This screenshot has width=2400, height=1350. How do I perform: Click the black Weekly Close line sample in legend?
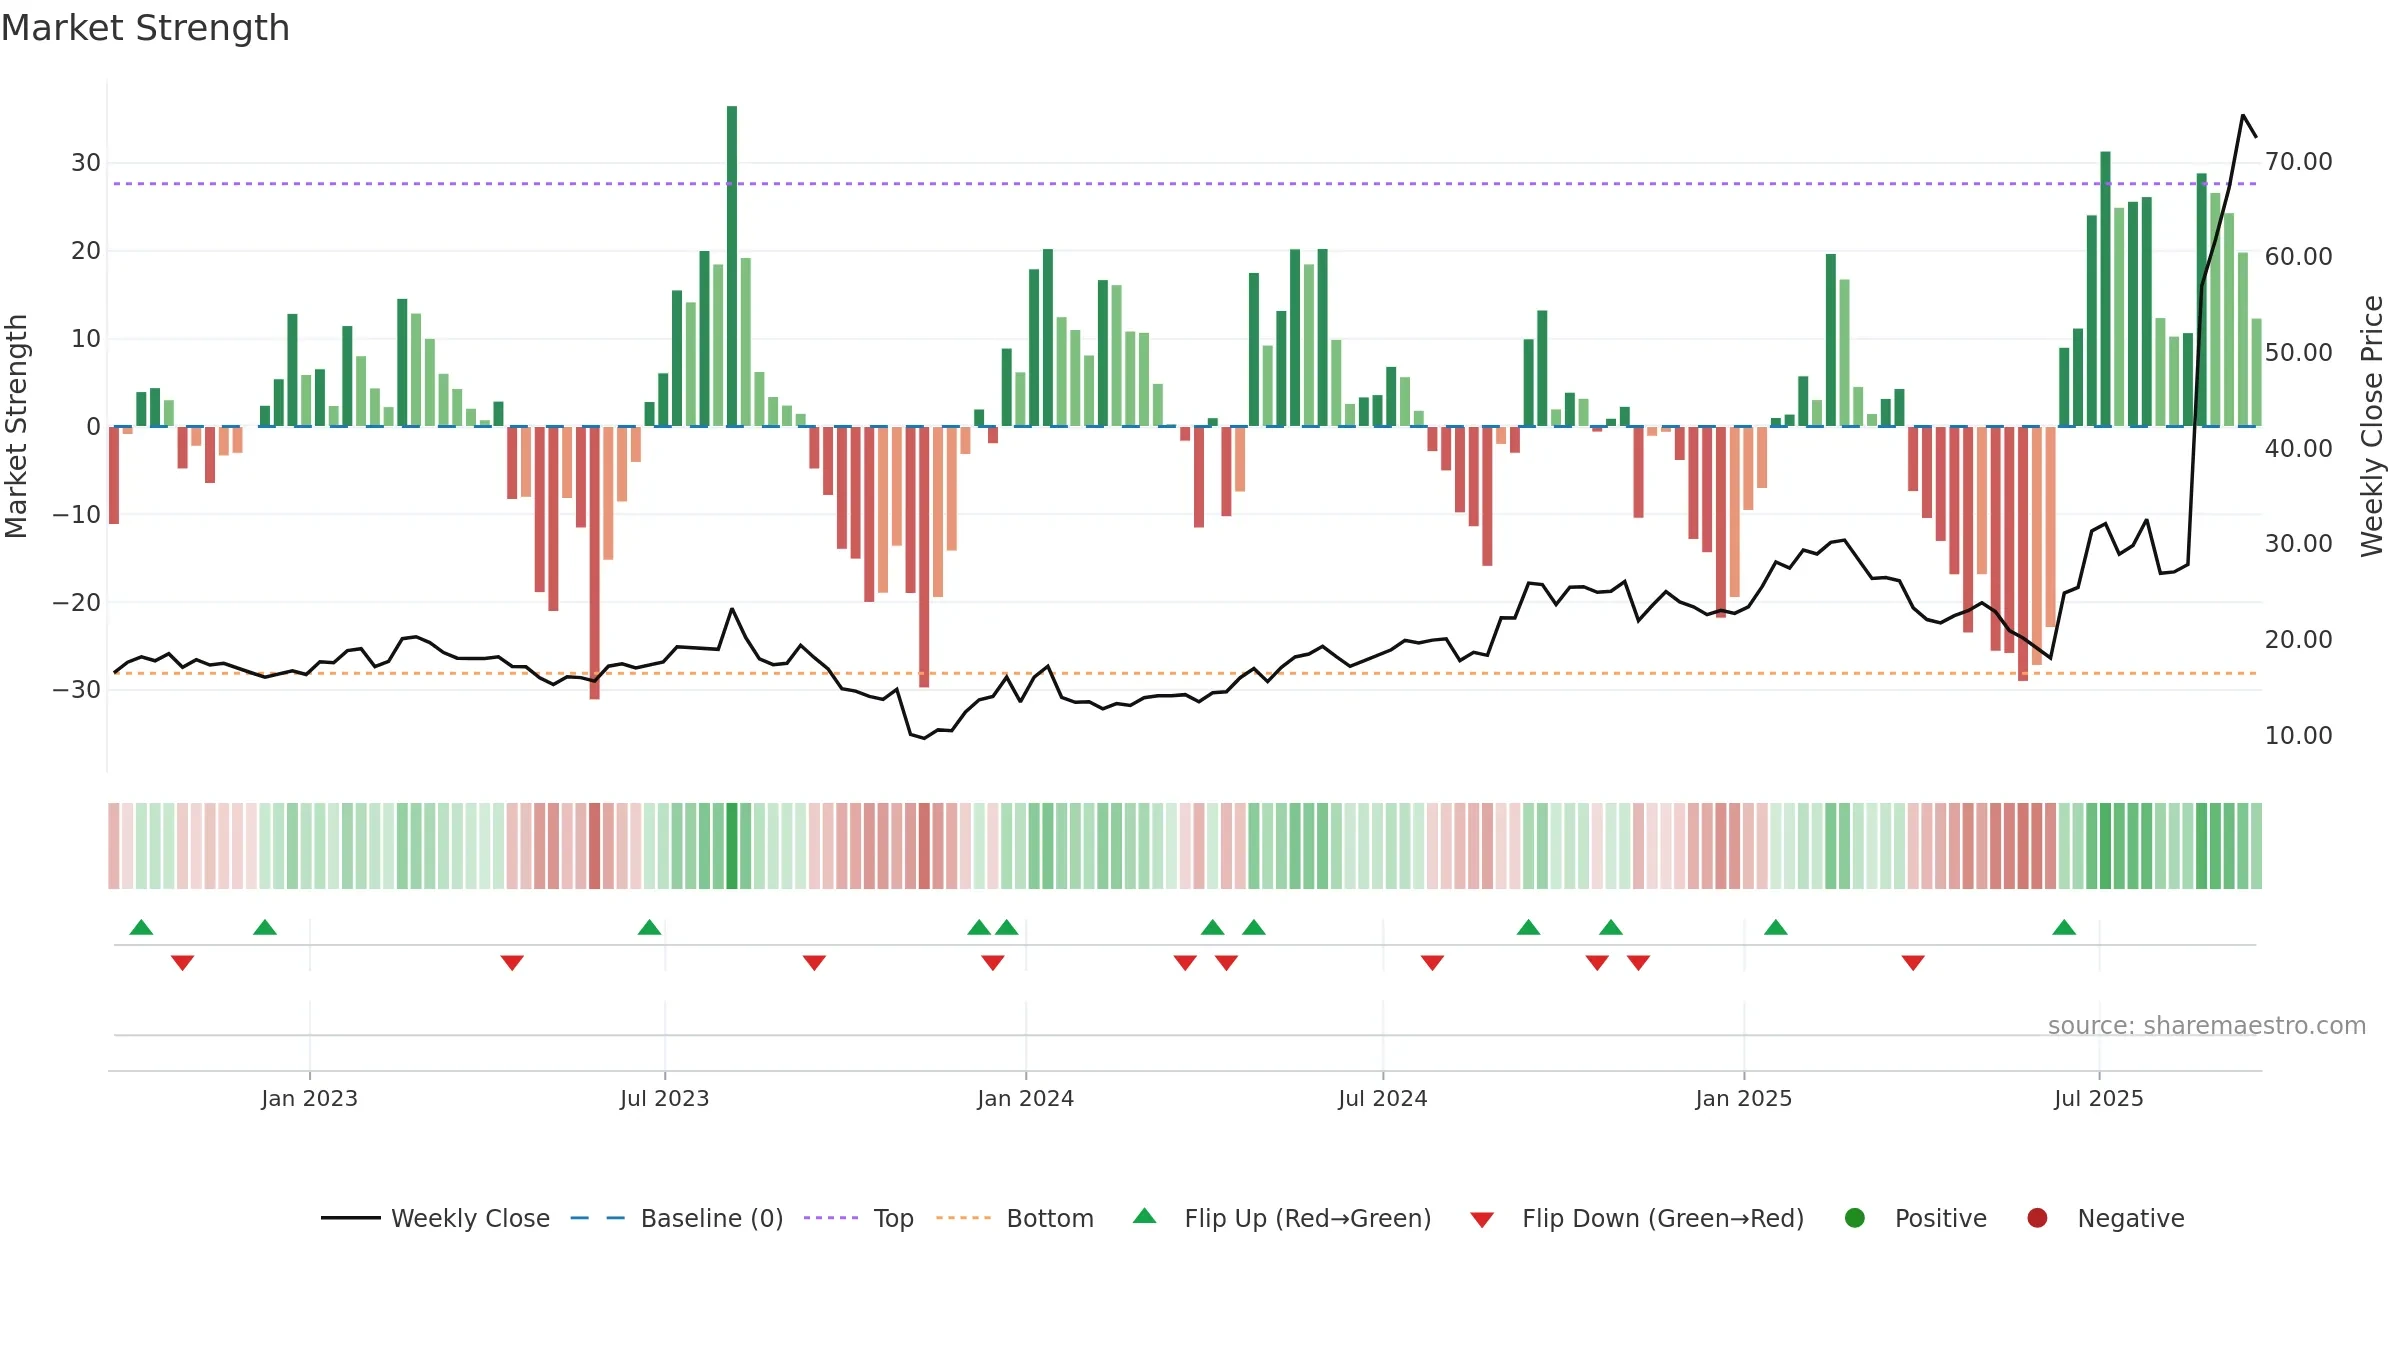(x=351, y=1218)
